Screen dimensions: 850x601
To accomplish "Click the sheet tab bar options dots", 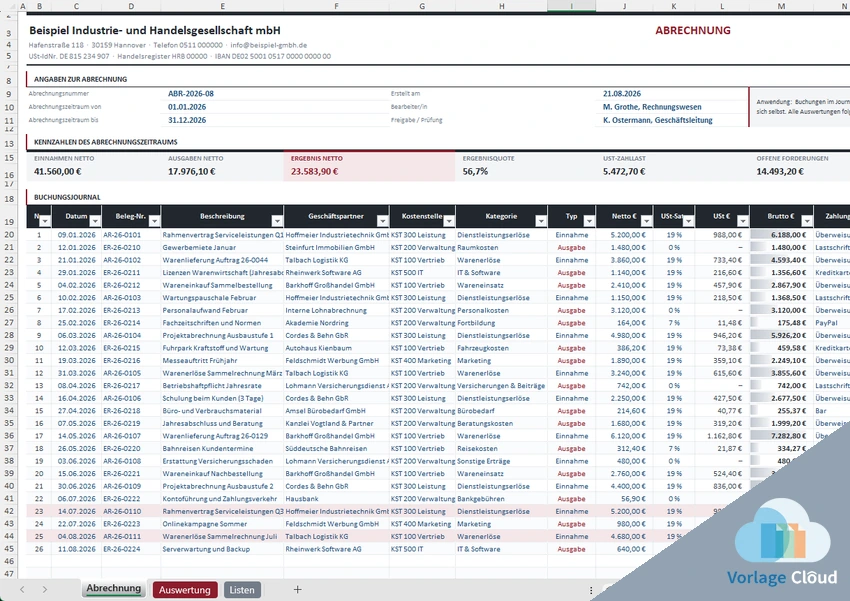I will point(591,590).
